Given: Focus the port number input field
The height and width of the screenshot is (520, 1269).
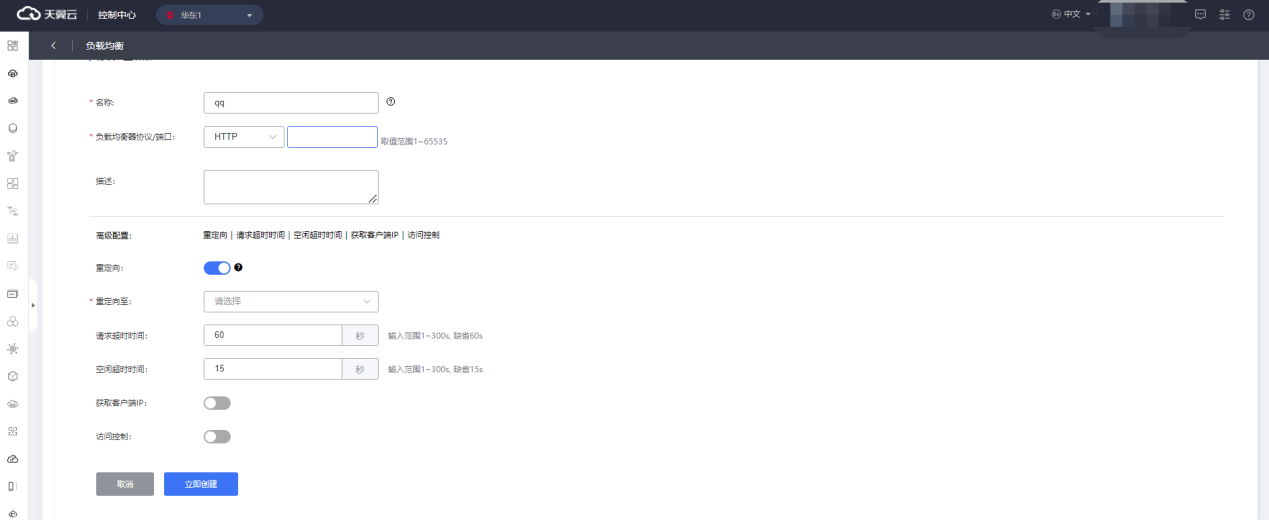Looking at the screenshot, I should [332, 137].
